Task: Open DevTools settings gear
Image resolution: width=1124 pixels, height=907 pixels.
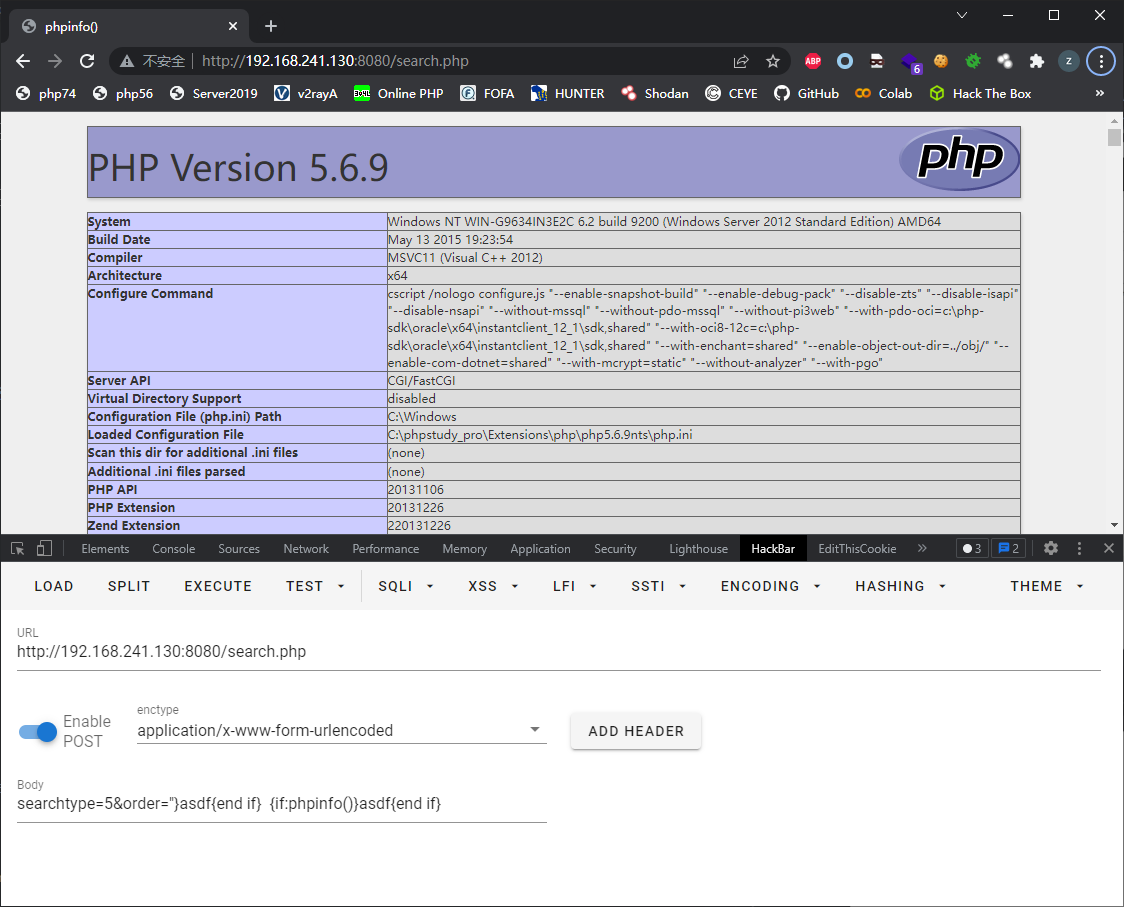Action: [1051, 549]
